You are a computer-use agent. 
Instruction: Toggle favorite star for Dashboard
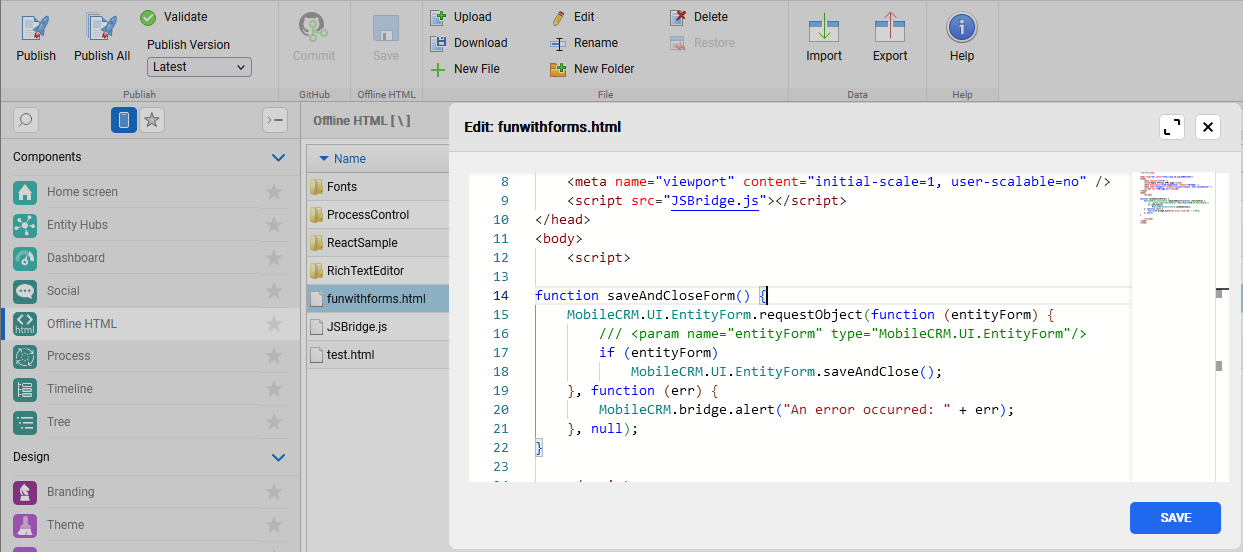[273, 258]
